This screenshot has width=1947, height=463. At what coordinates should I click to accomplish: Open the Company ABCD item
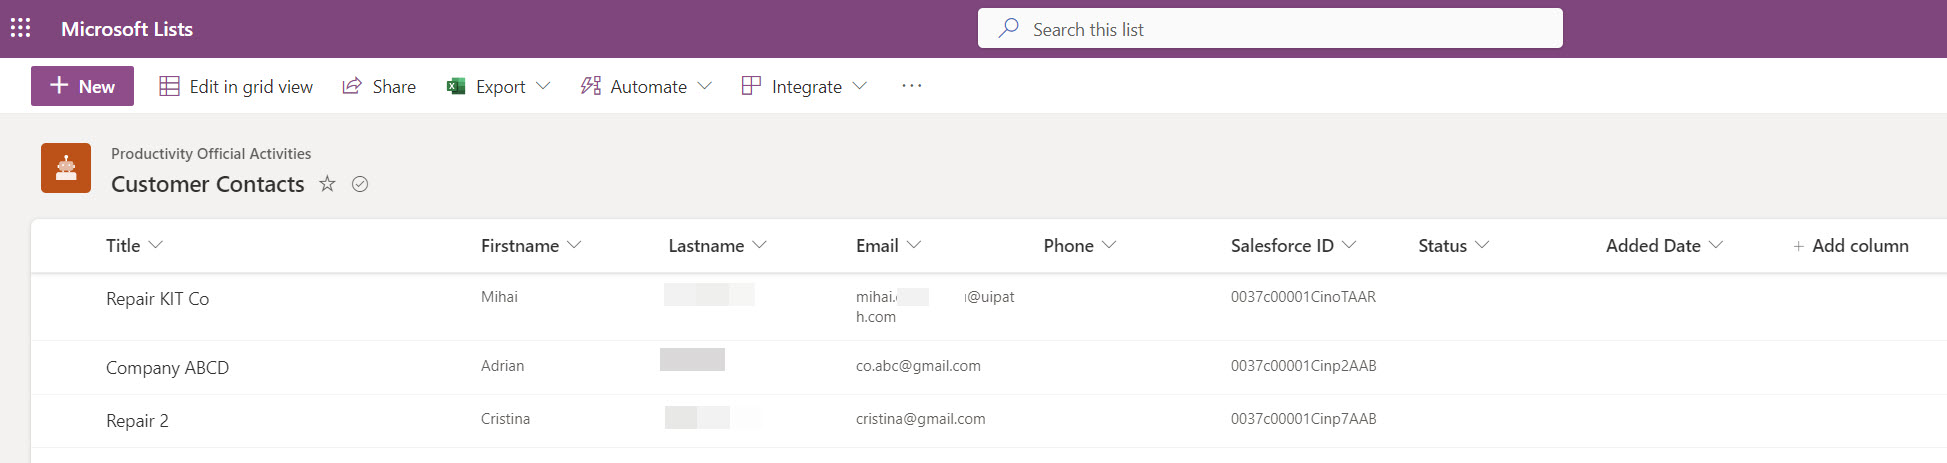[x=167, y=368]
